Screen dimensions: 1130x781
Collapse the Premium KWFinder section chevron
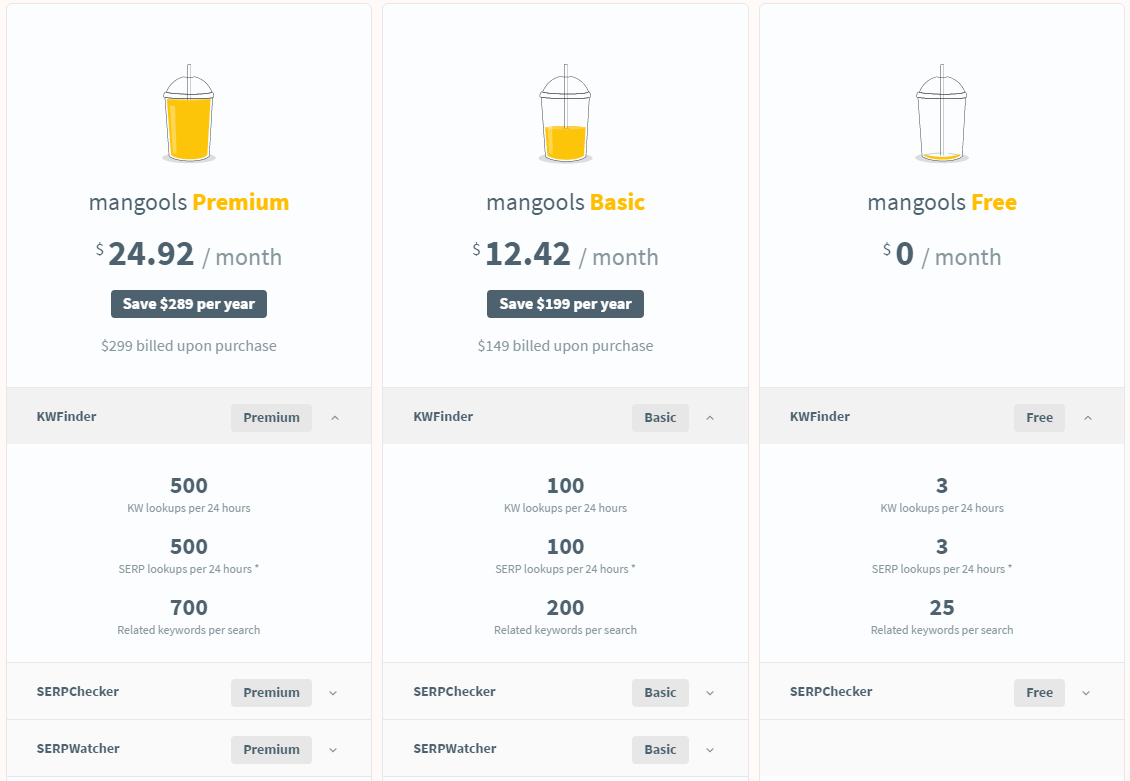pos(335,418)
